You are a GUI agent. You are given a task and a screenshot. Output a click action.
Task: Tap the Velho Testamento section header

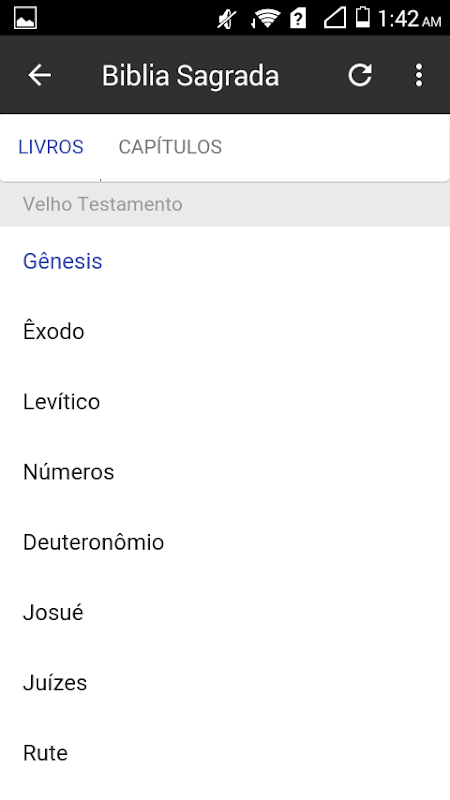click(x=225, y=204)
